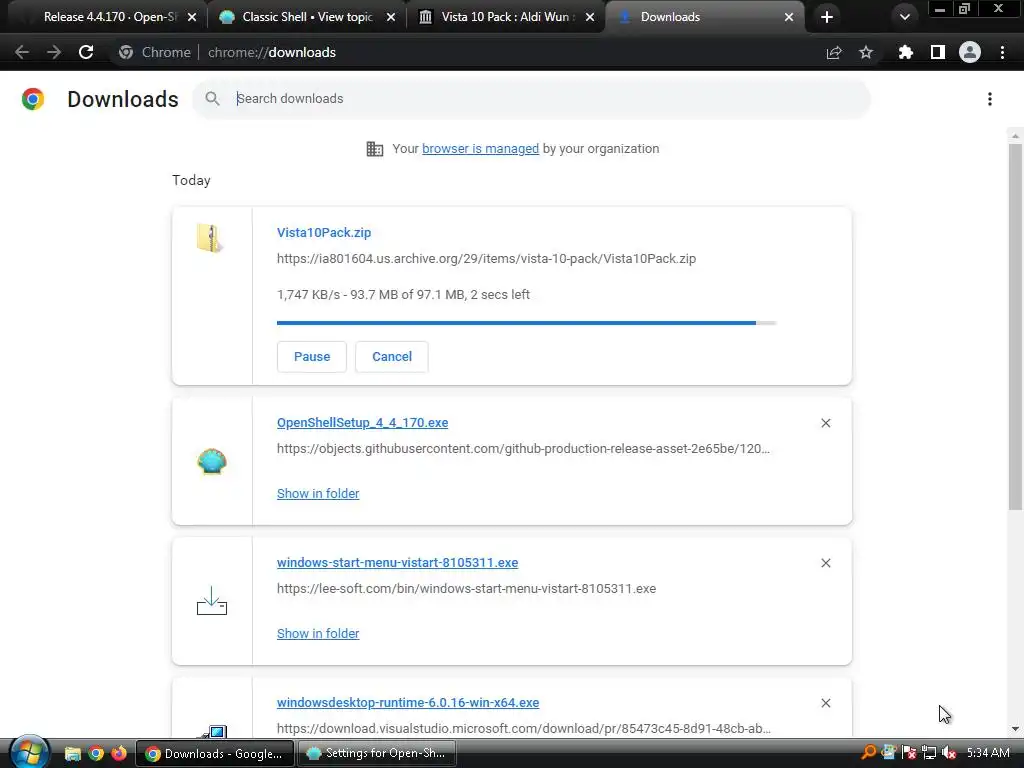
Task: Open OpenShellSetup_4_4_170.exe file link
Action: 362,423
